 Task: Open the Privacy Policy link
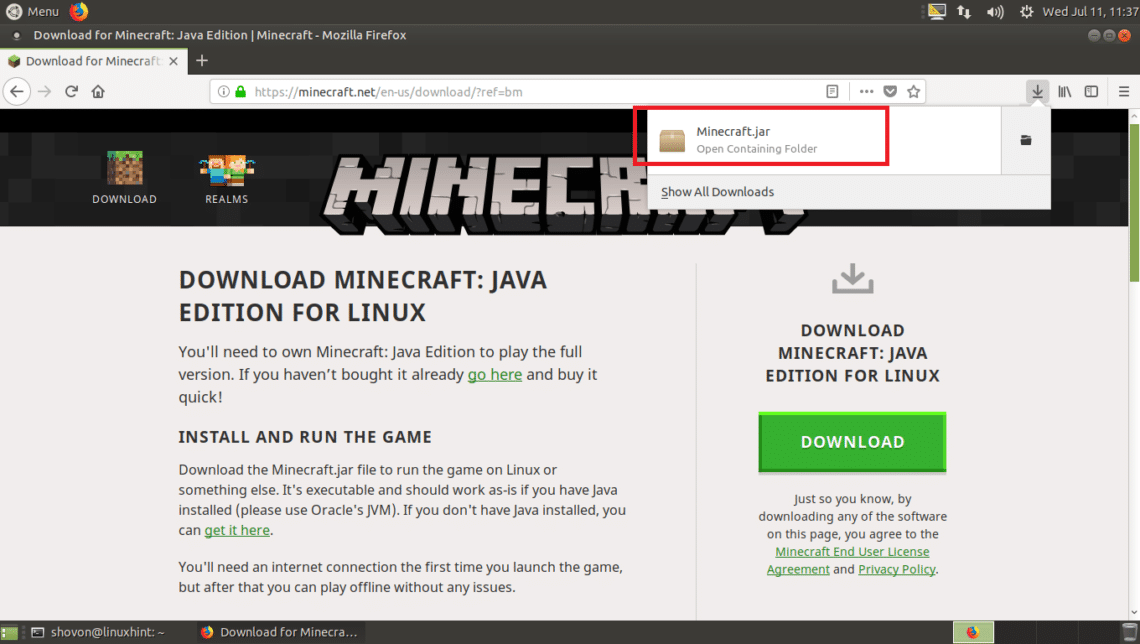tap(896, 569)
